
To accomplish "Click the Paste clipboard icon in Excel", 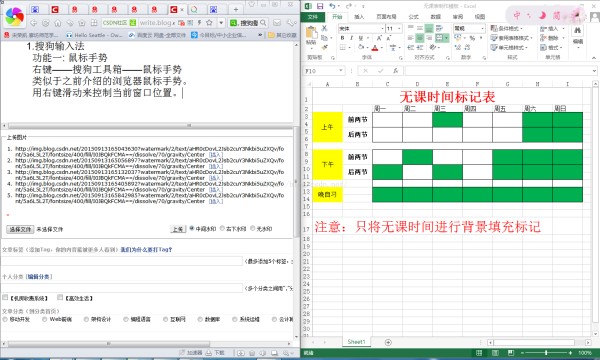I will pos(311,34).
